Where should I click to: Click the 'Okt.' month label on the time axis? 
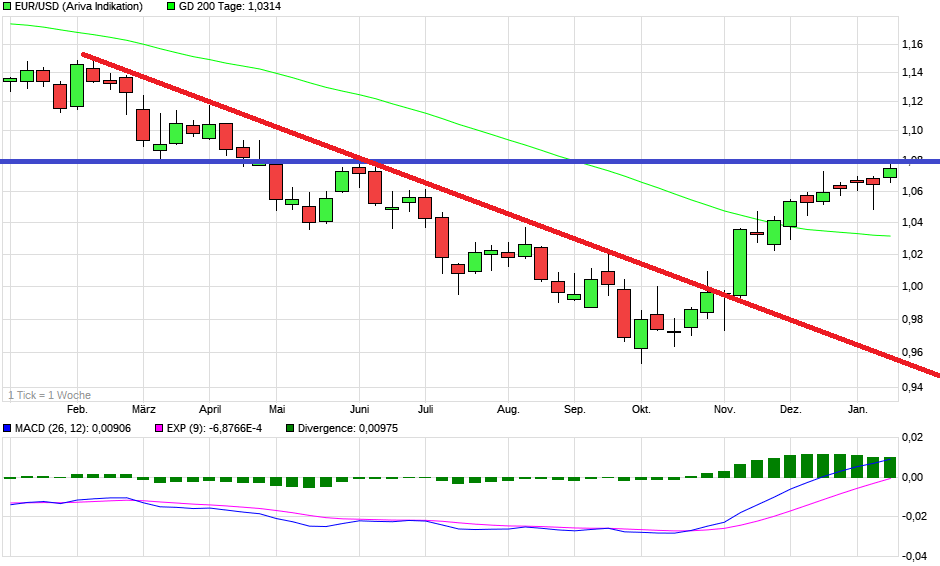641,410
